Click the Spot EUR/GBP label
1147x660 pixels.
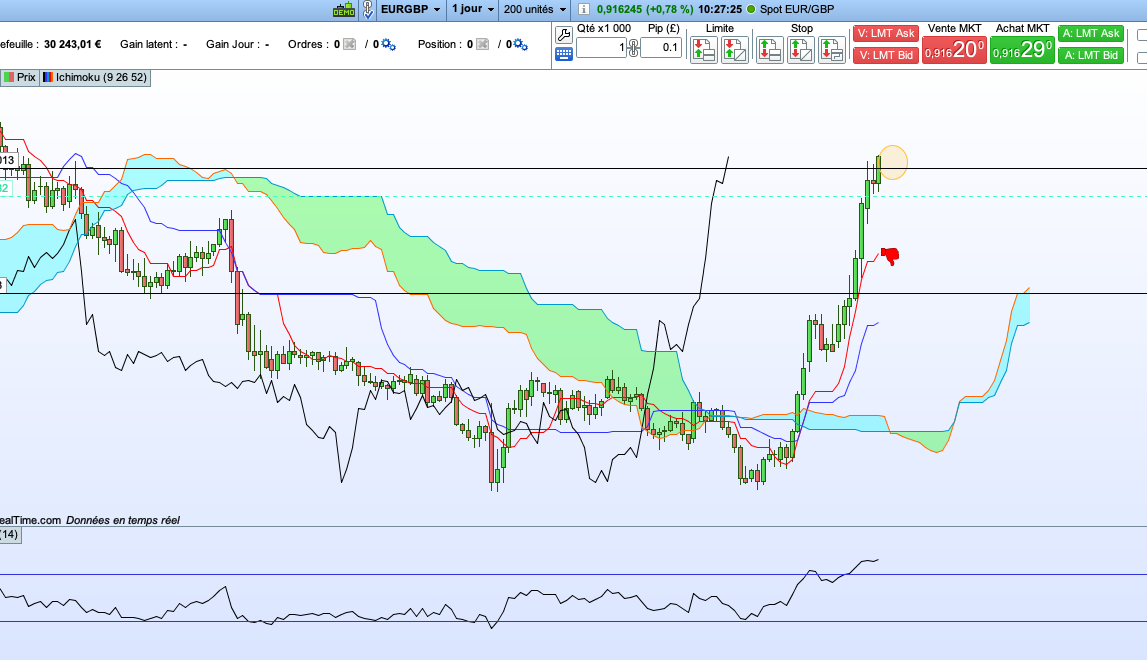click(x=797, y=10)
